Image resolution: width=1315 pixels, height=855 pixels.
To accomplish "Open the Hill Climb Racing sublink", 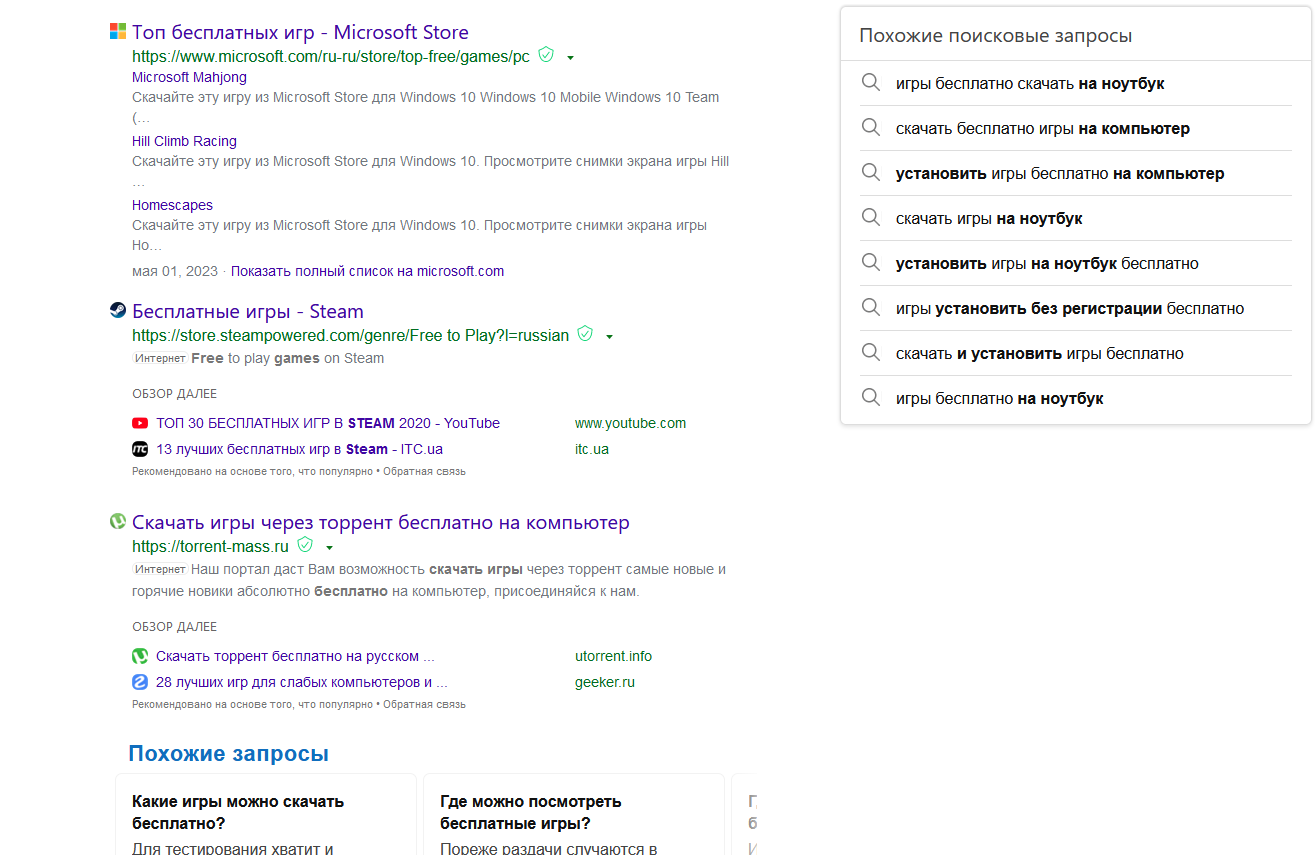I will tap(184, 141).
